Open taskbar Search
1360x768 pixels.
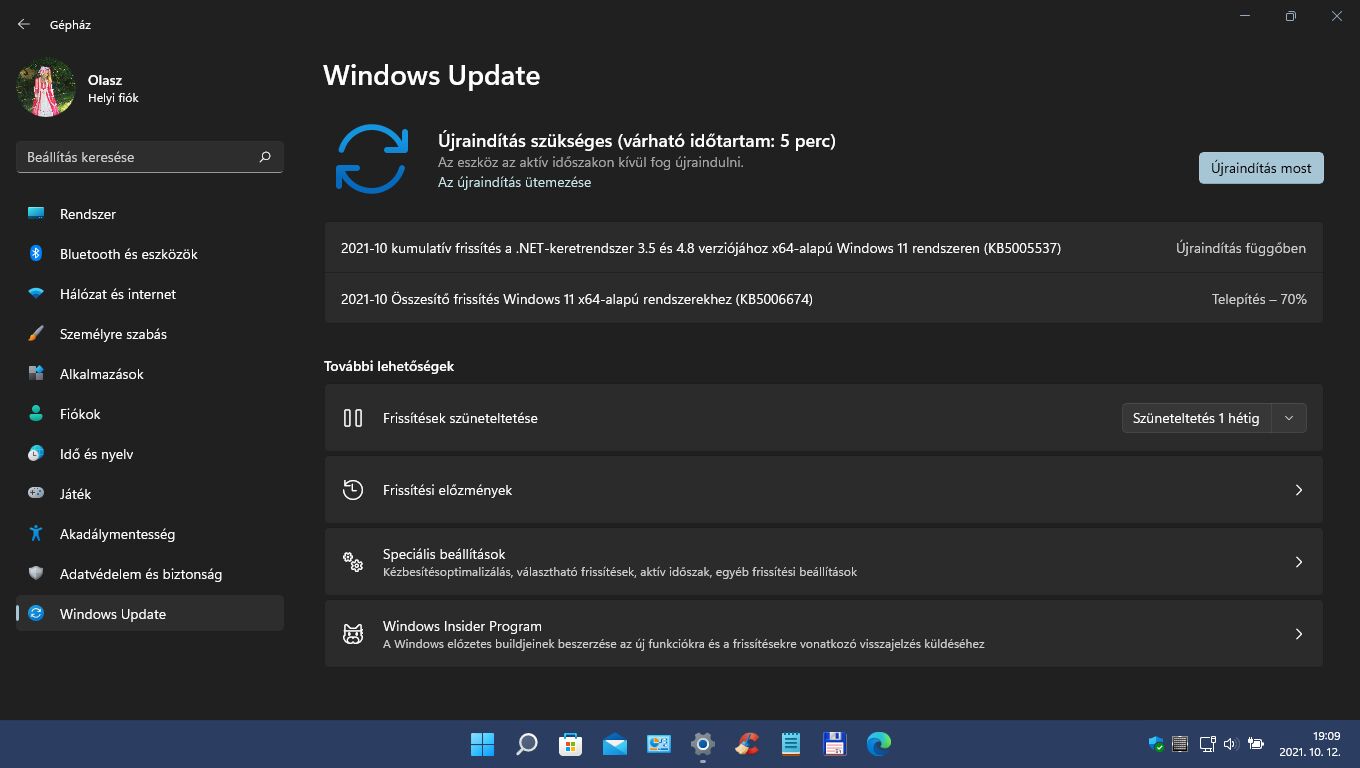click(526, 744)
